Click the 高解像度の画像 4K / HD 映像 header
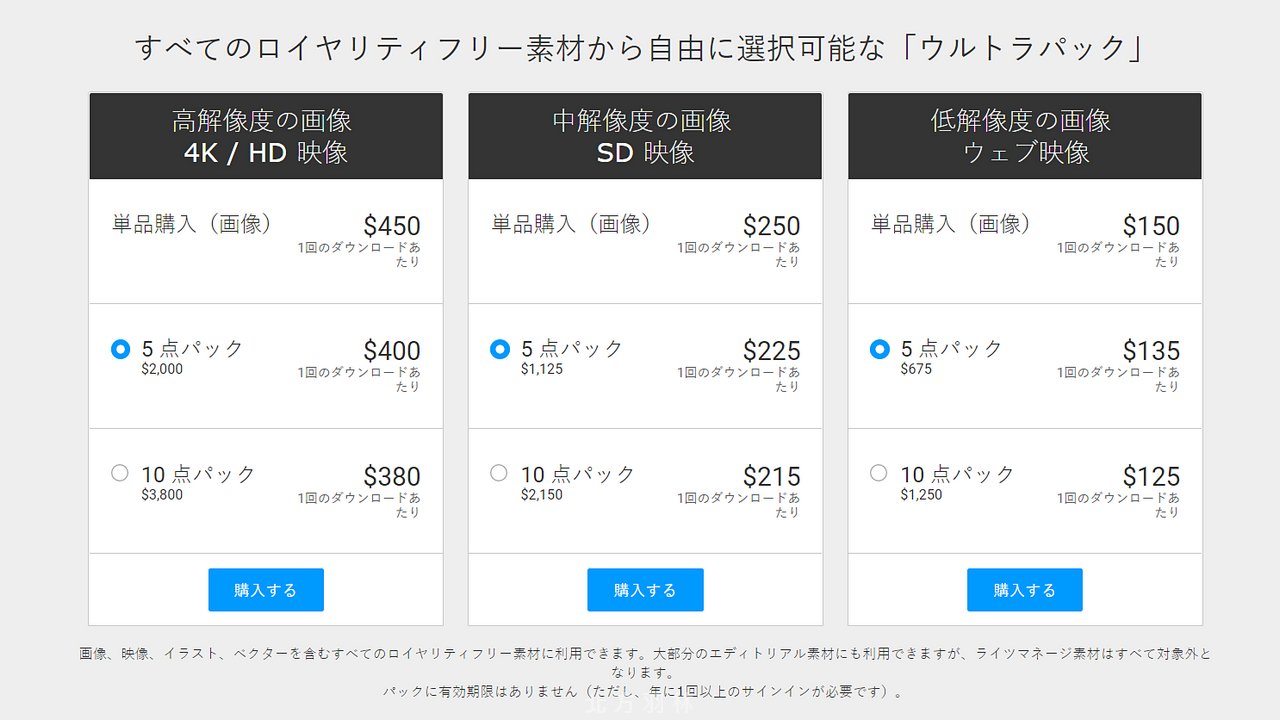1280x720 pixels. [266, 136]
